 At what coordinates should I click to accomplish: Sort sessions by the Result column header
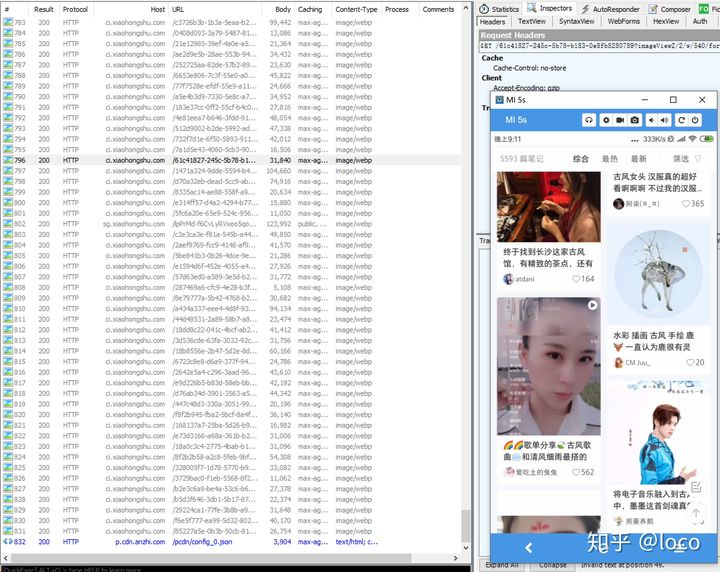pyautogui.click(x=44, y=9)
